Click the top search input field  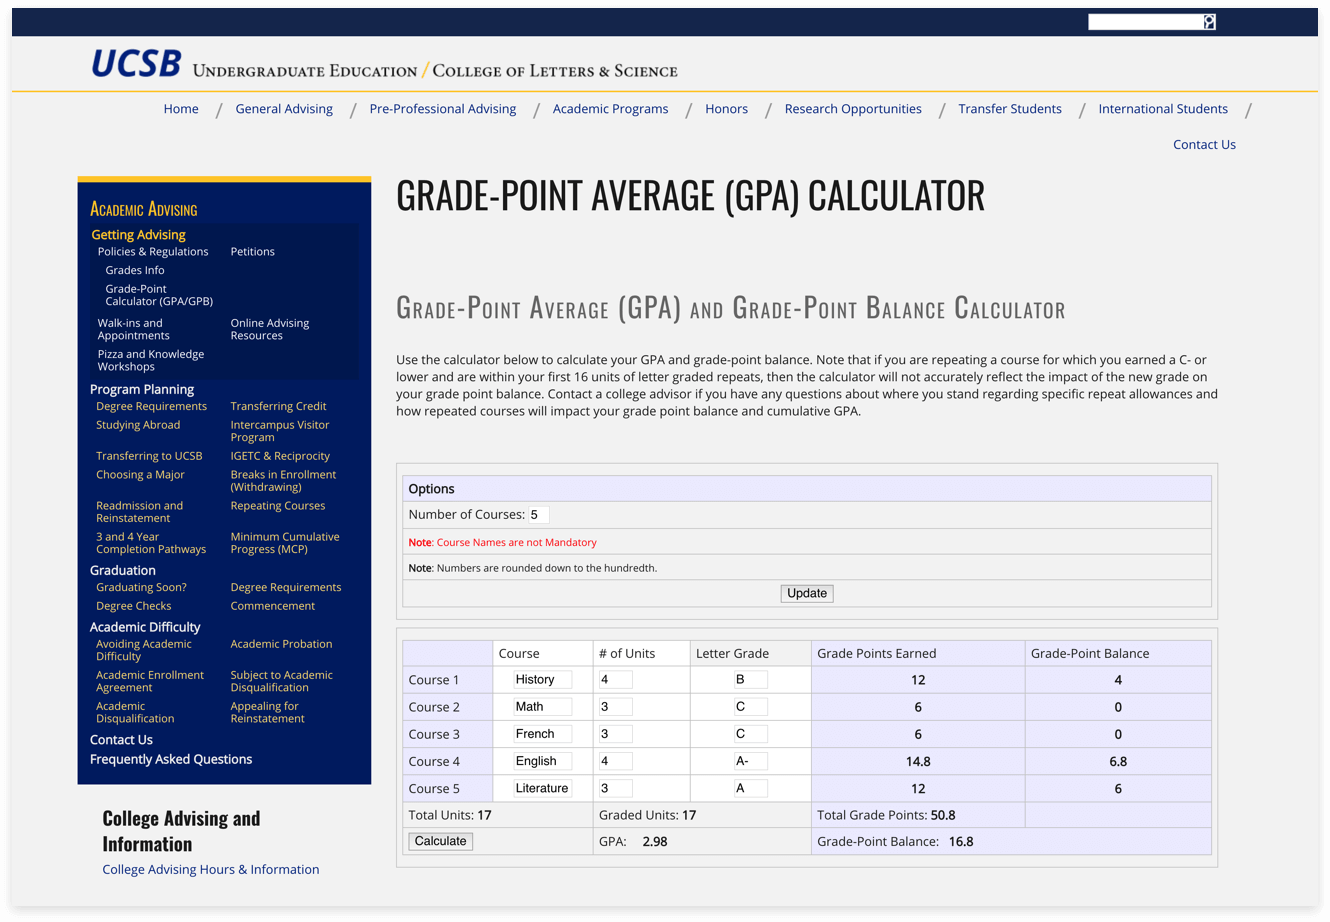click(x=1144, y=22)
